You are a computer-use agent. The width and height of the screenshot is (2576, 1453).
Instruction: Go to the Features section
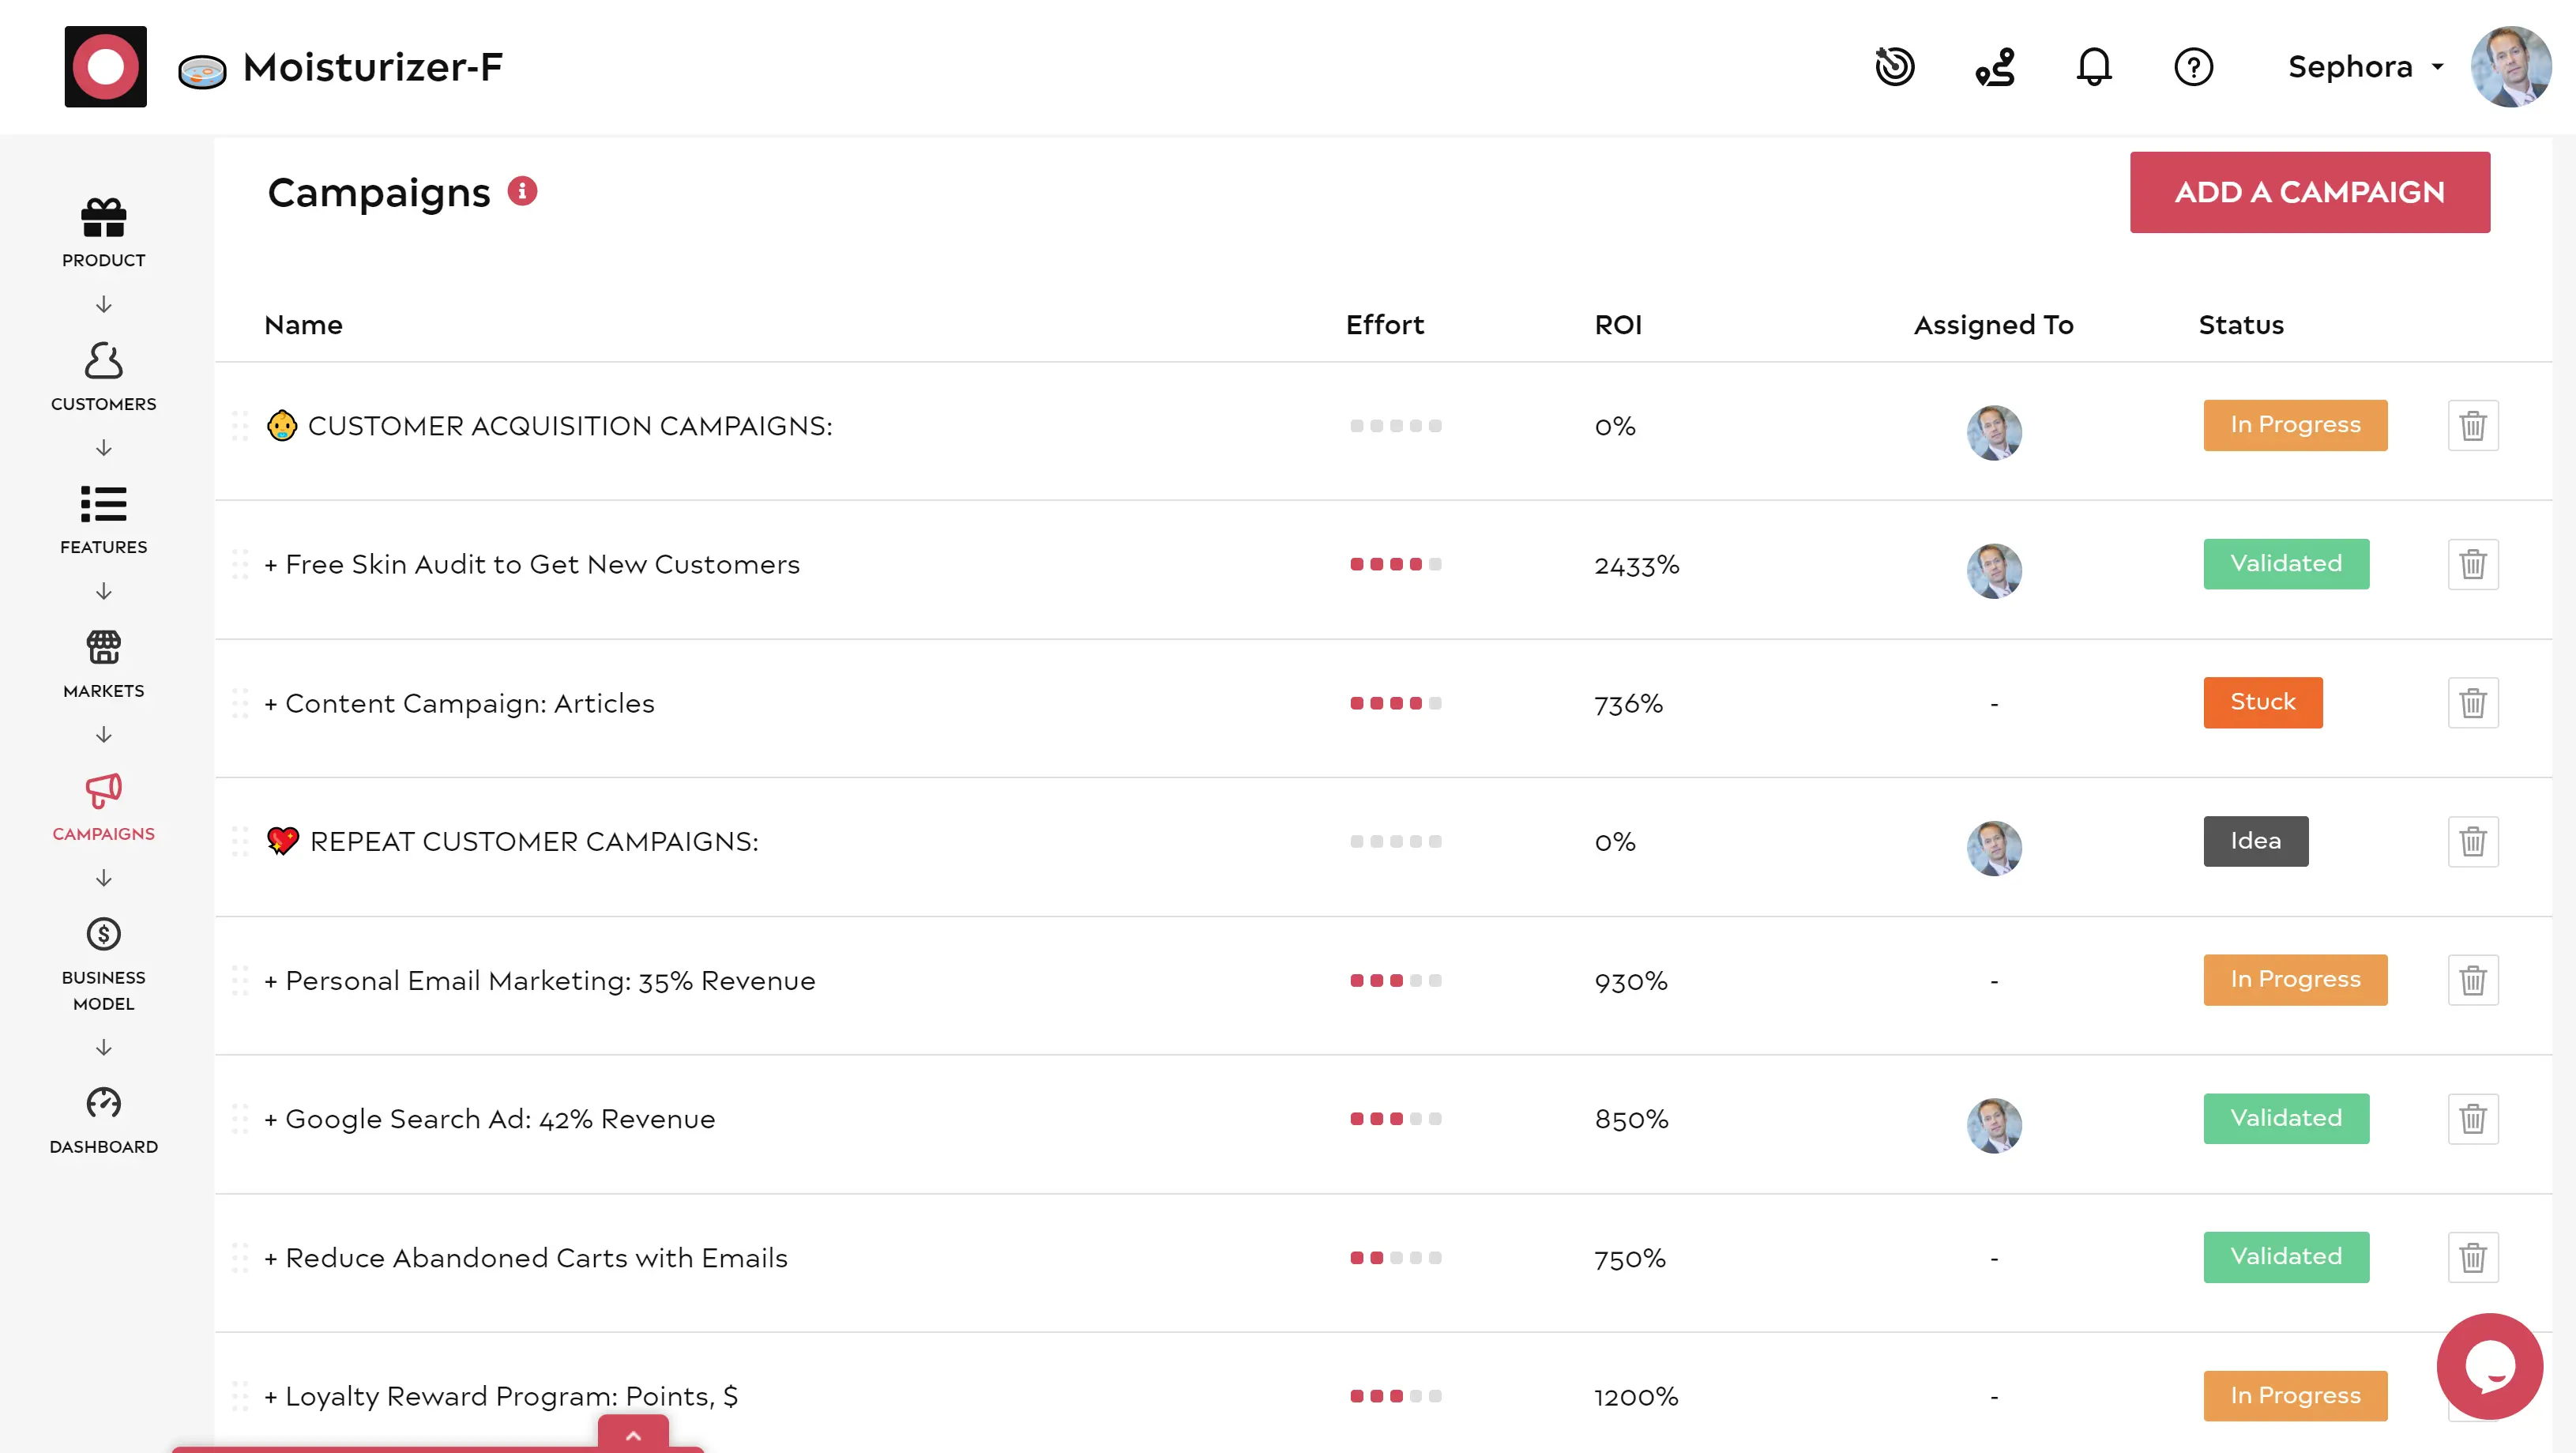[103, 519]
